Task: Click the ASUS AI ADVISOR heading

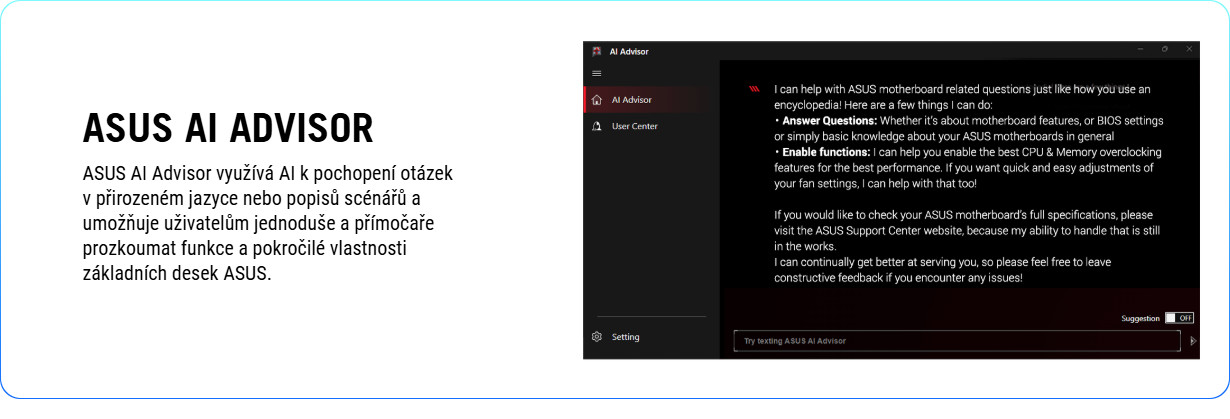Action: (x=228, y=129)
